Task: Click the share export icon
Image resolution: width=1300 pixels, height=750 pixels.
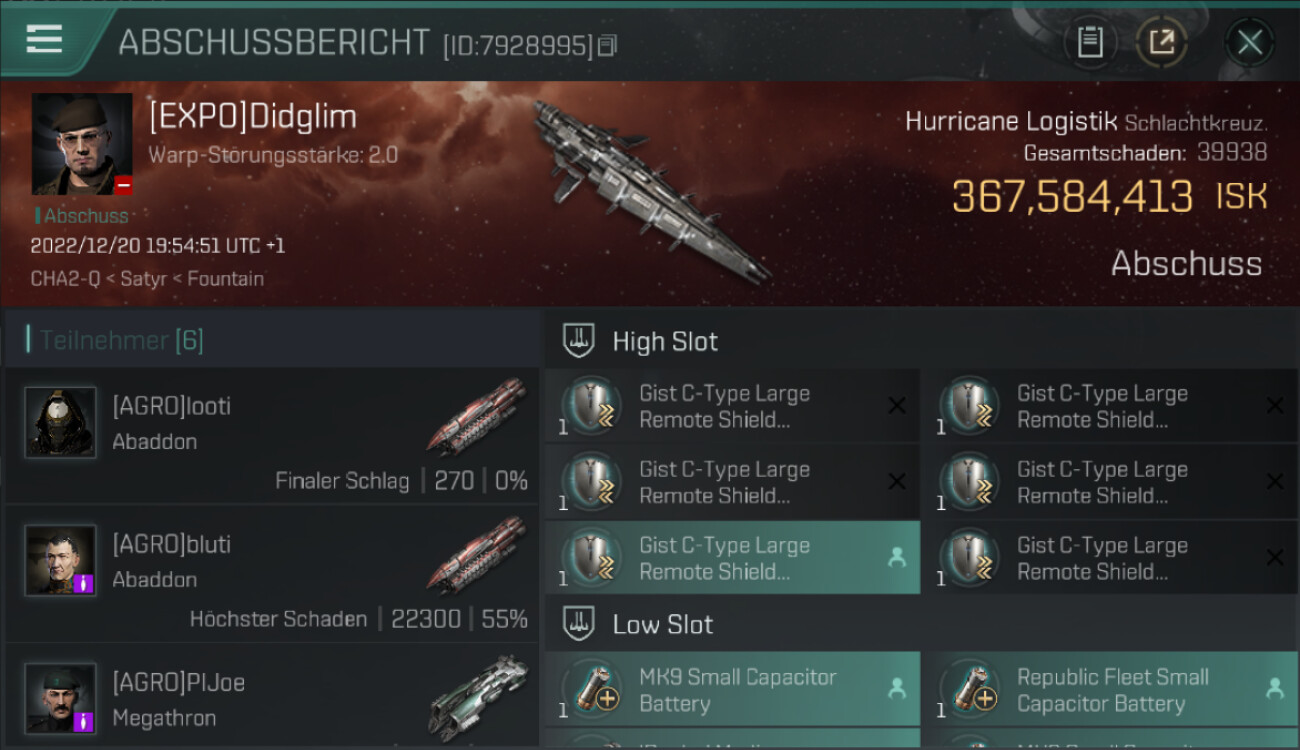Action: pos(1161,42)
